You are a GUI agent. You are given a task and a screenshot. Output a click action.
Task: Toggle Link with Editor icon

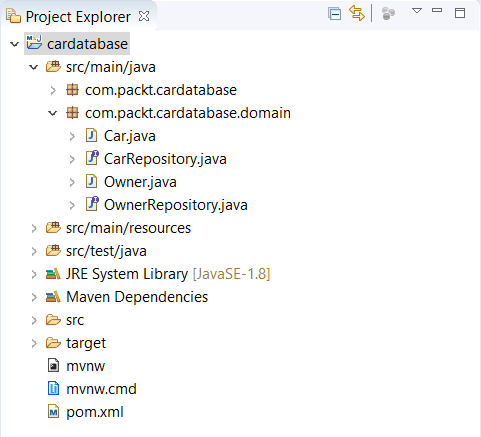(357, 14)
